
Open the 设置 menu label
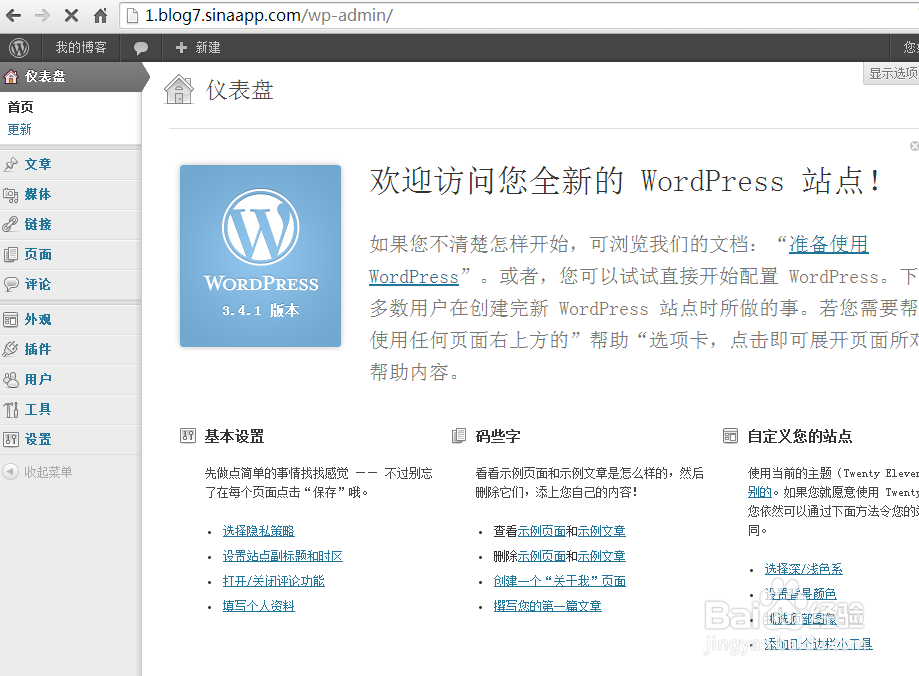[x=38, y=439]
